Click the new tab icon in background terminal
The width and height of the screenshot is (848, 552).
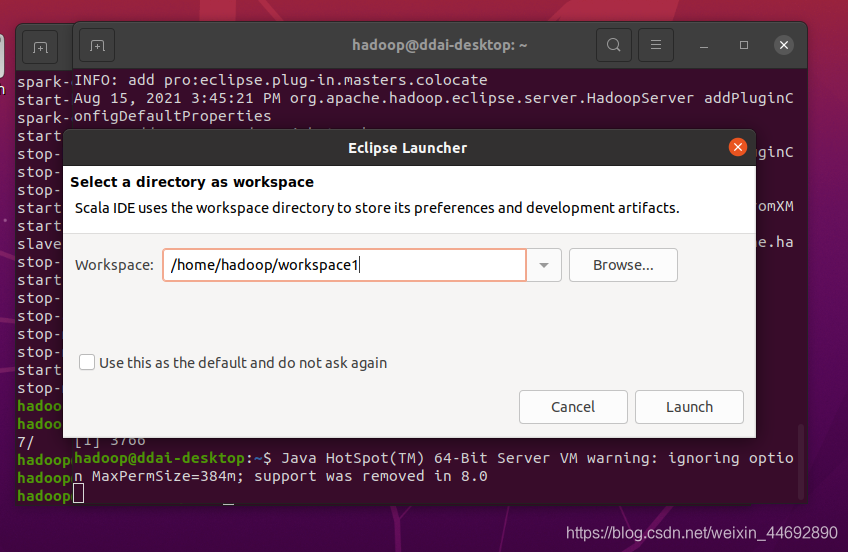pyautogui.click(x=40, y=48)
